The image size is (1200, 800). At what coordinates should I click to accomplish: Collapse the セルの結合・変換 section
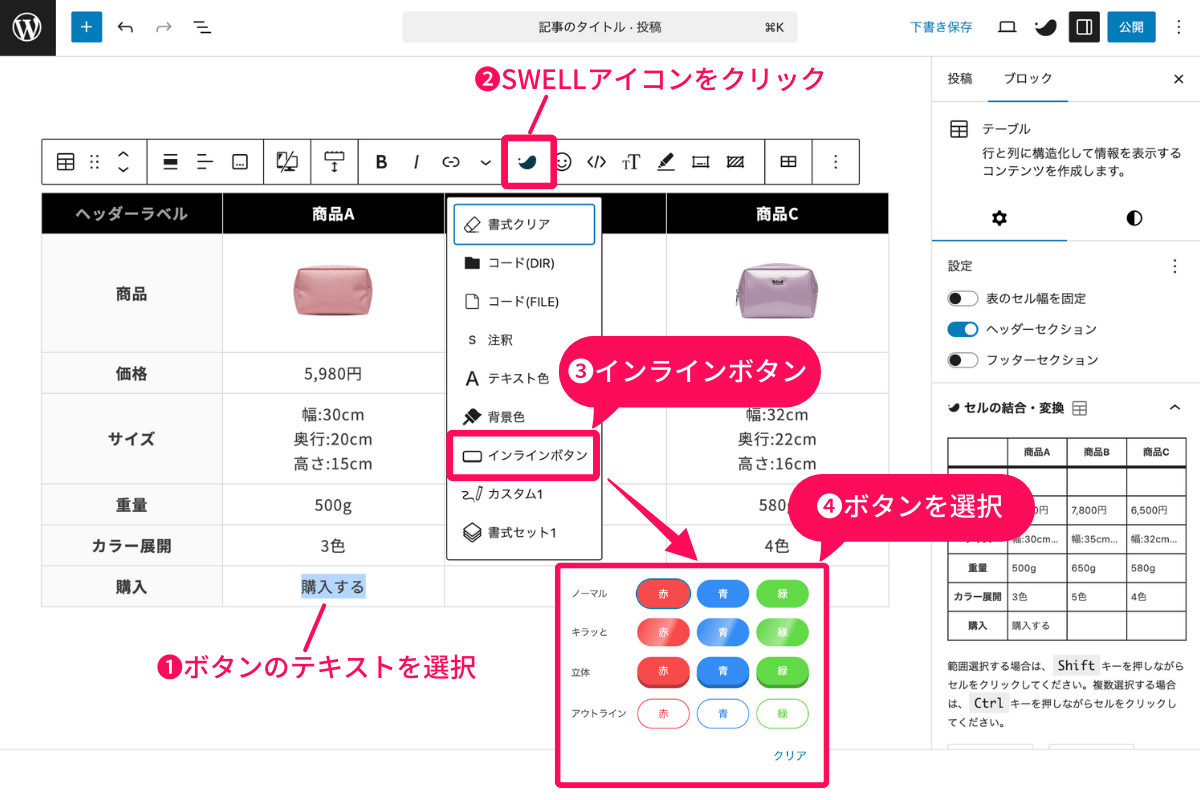(x=1176, y=407)
